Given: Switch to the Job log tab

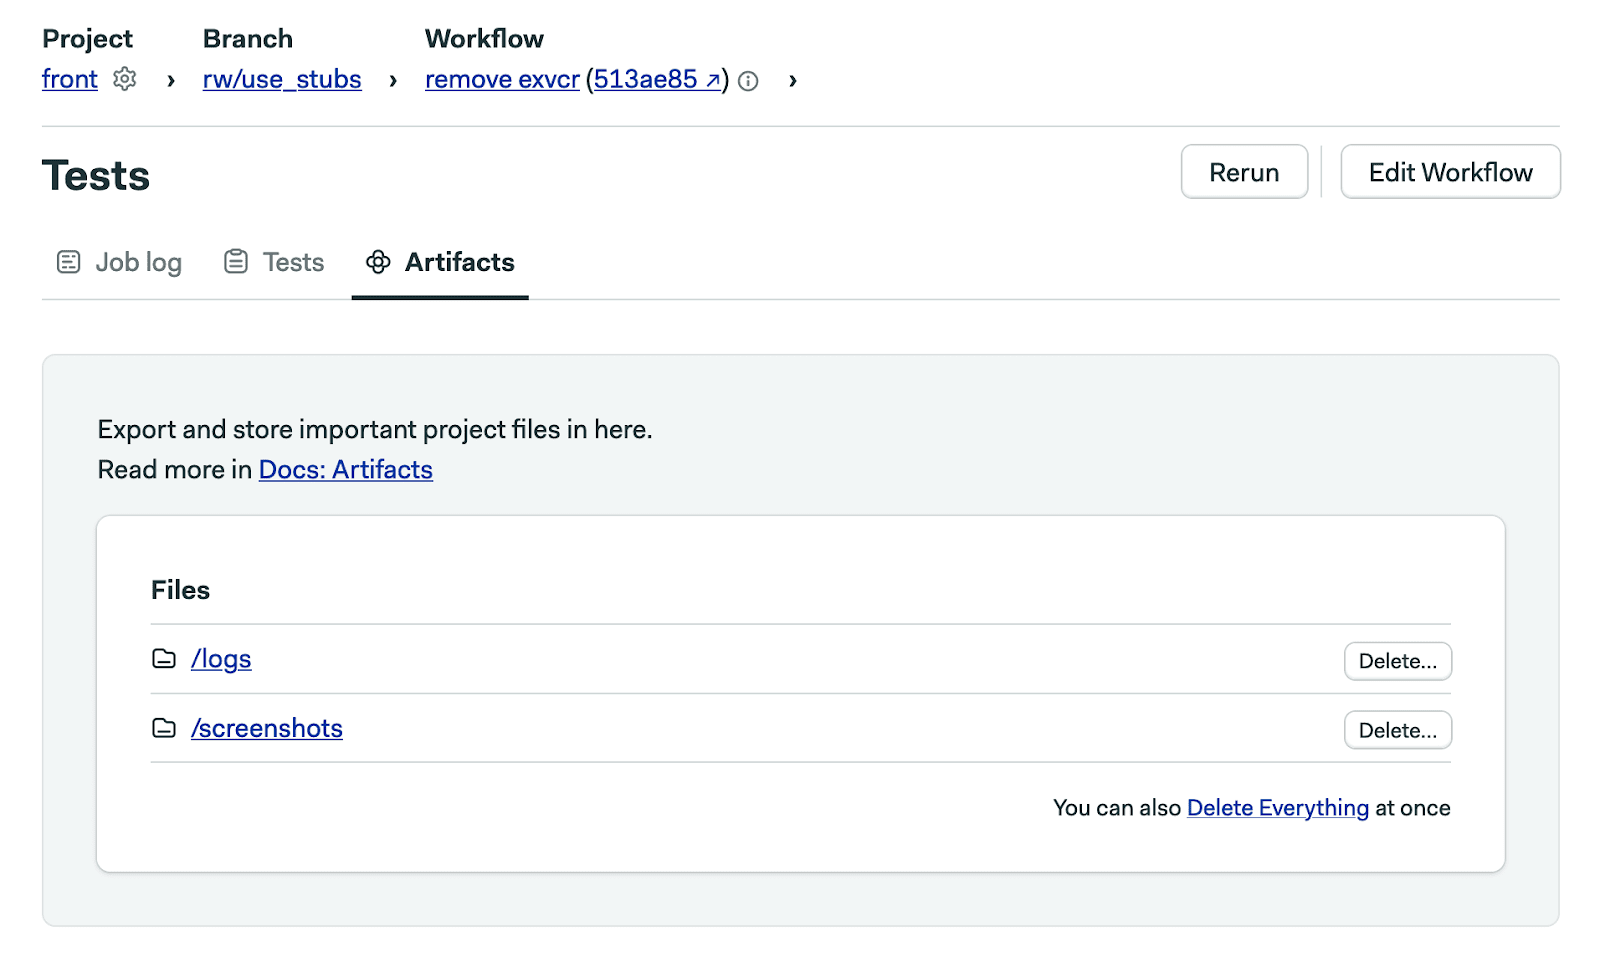Looking at the screenshot, I should coord(138,261).
